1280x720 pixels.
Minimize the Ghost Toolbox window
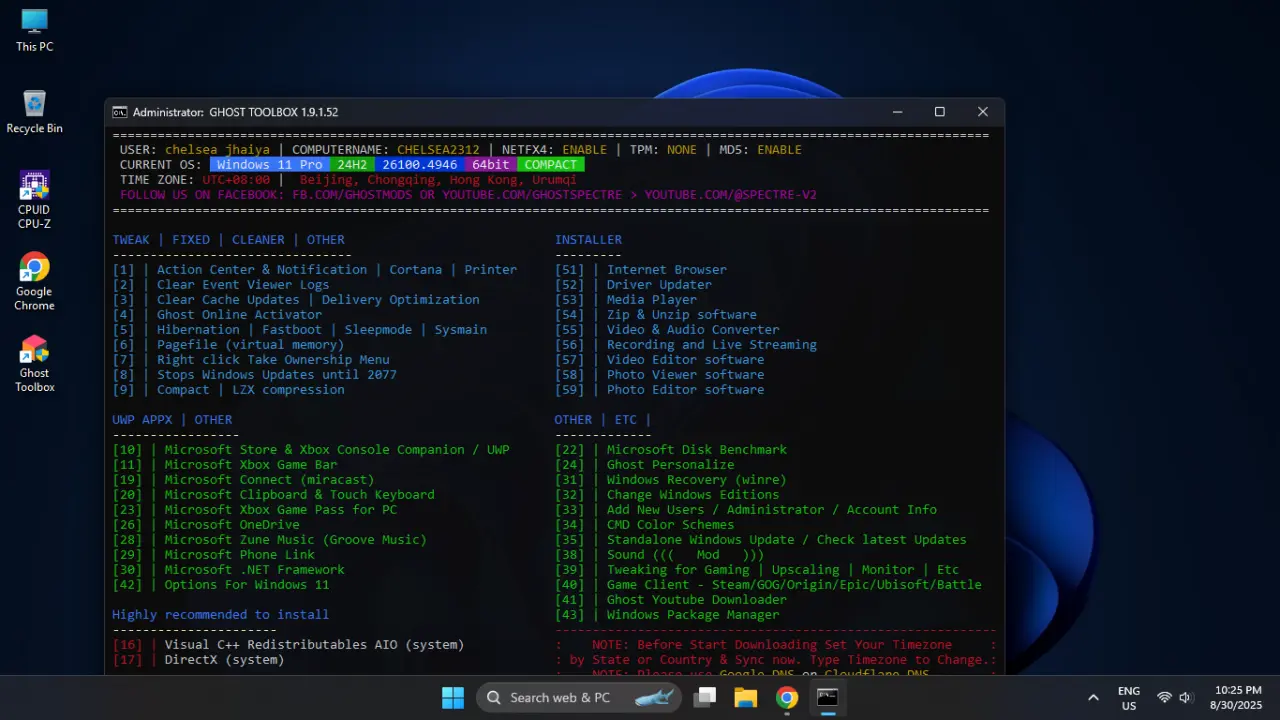[x=897, y=112]
